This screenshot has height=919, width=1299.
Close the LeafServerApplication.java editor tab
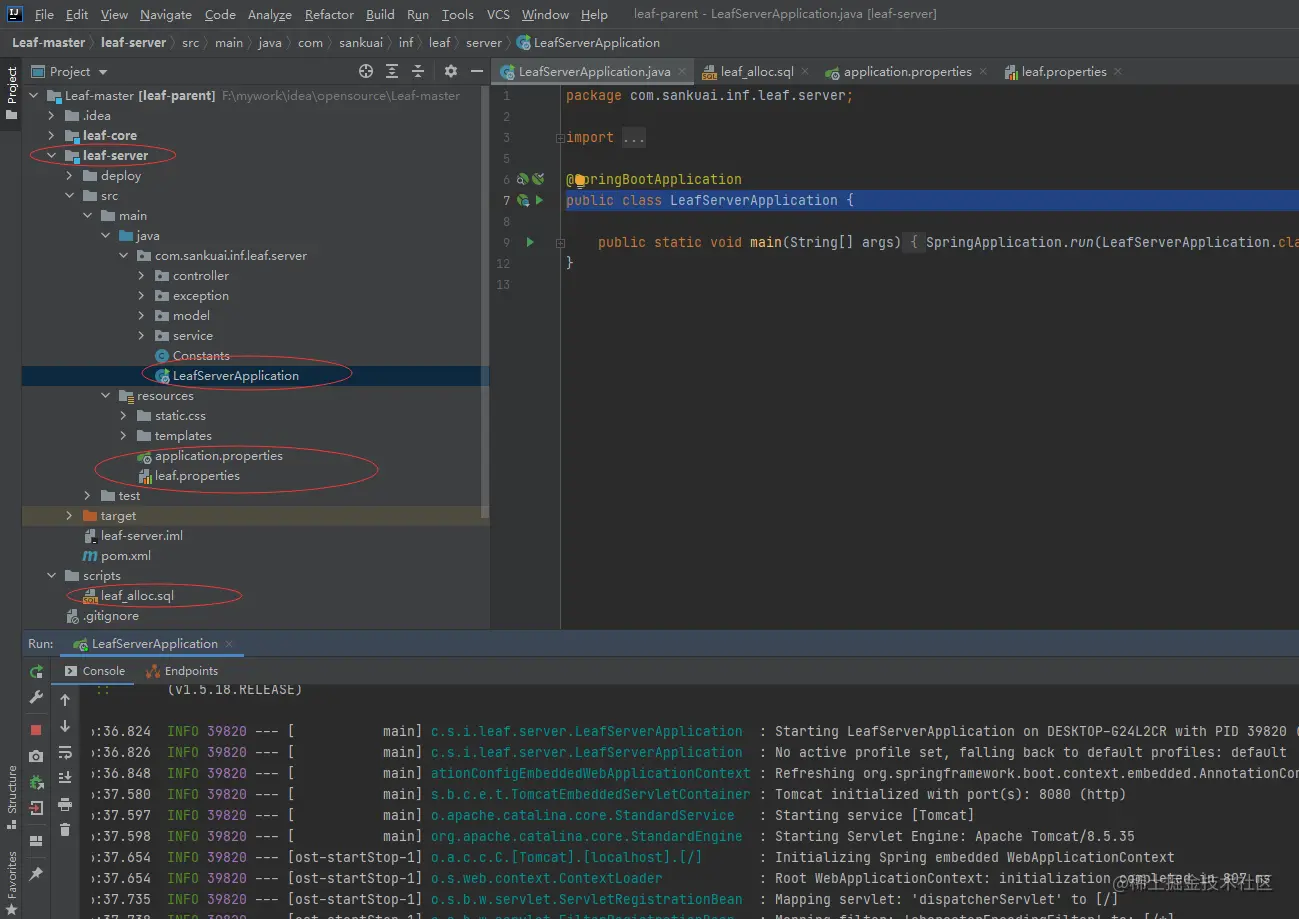(683, 72)
